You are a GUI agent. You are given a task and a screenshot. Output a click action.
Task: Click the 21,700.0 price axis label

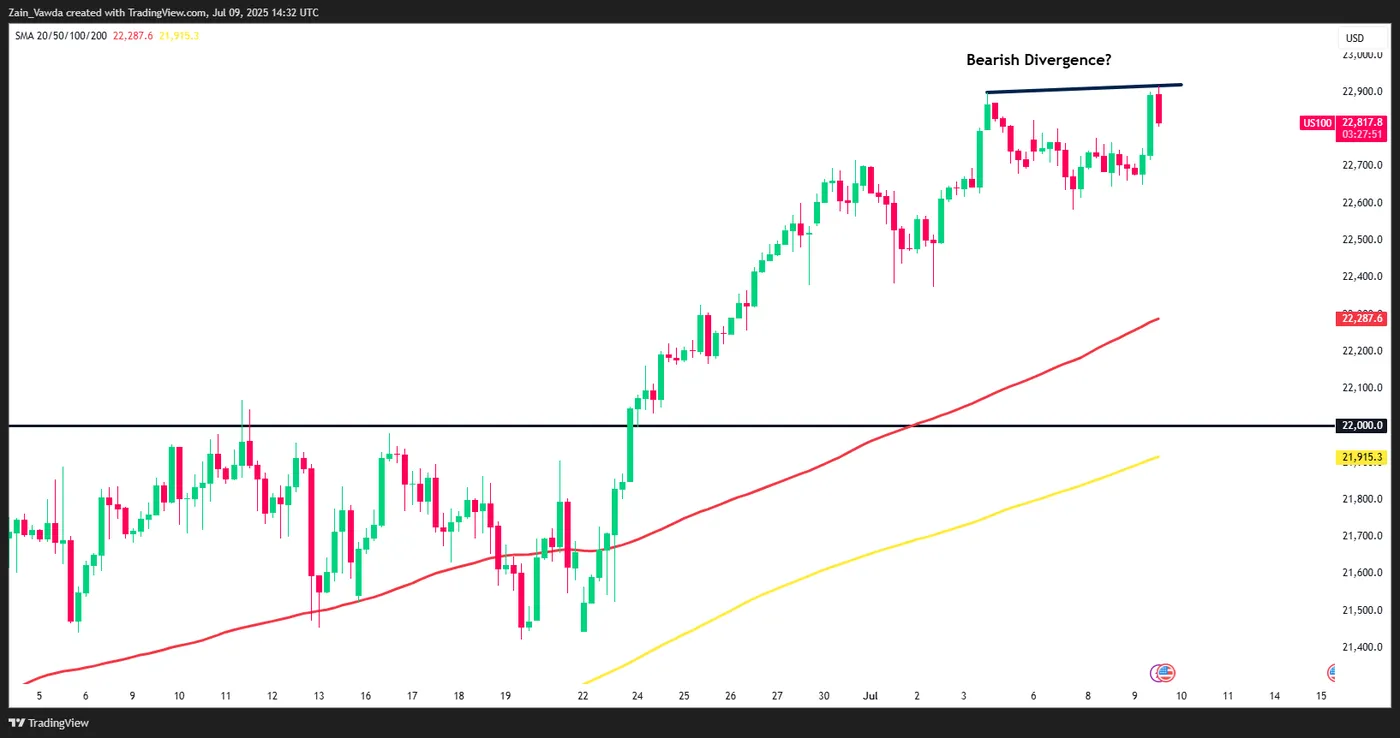pos(1364,536)
